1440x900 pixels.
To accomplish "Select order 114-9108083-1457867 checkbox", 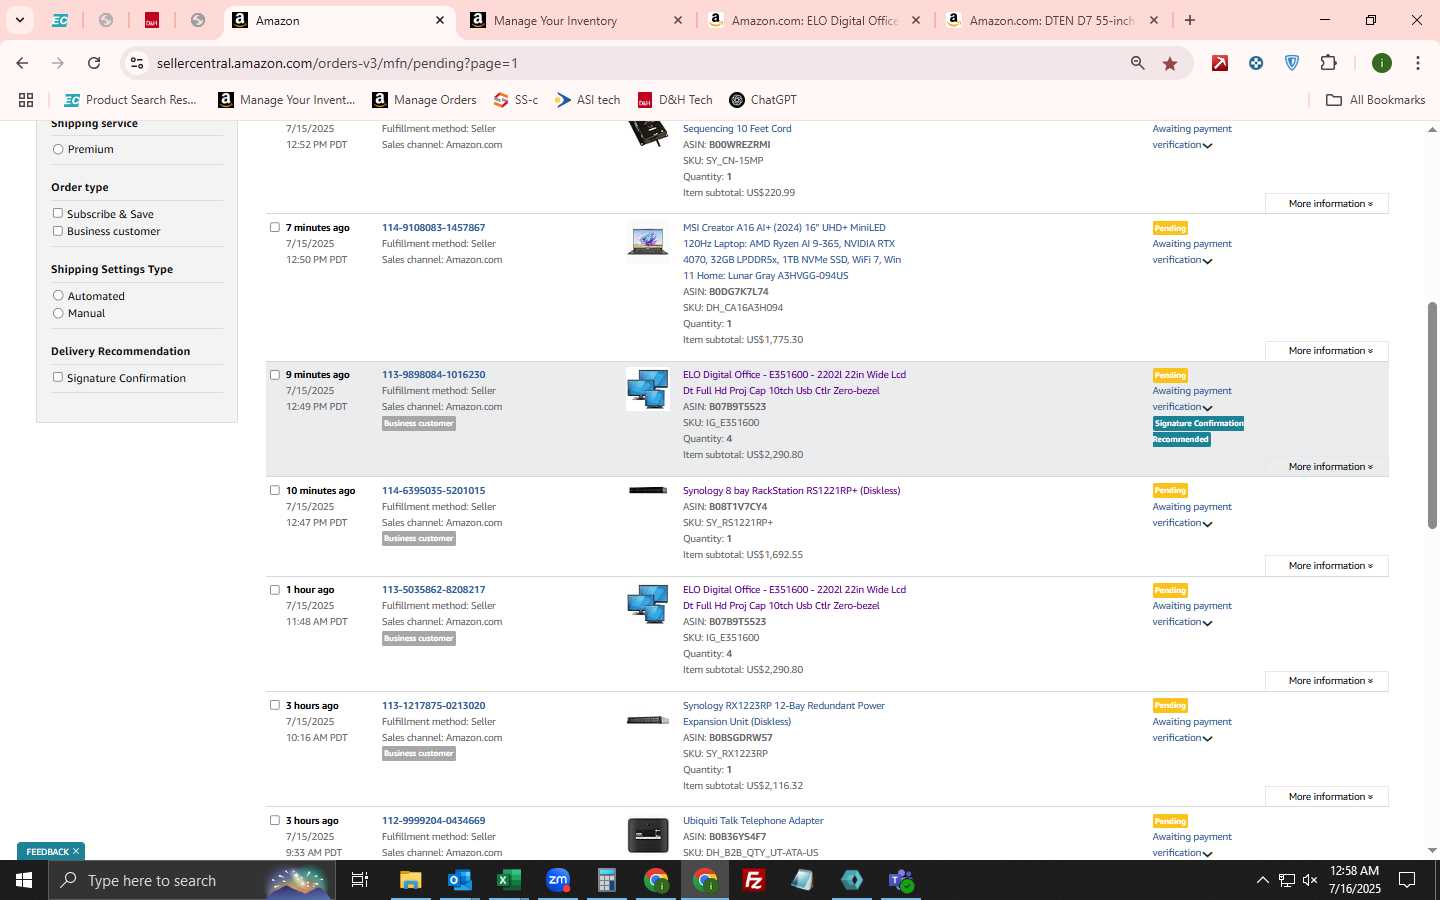I will coord(275,227).
